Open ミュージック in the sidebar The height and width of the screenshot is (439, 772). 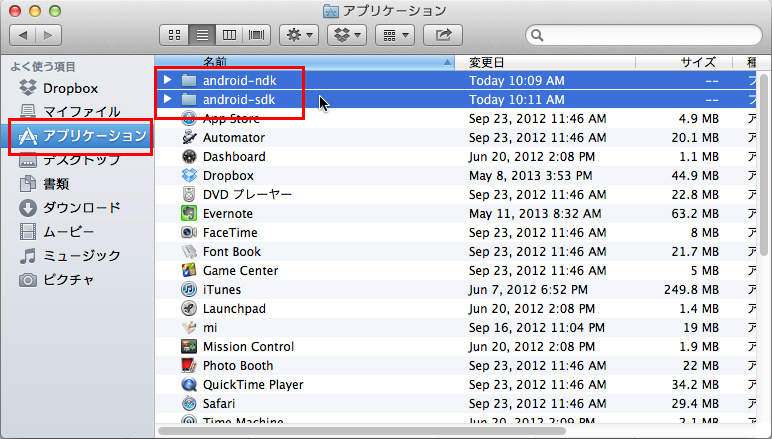(69, 255)
